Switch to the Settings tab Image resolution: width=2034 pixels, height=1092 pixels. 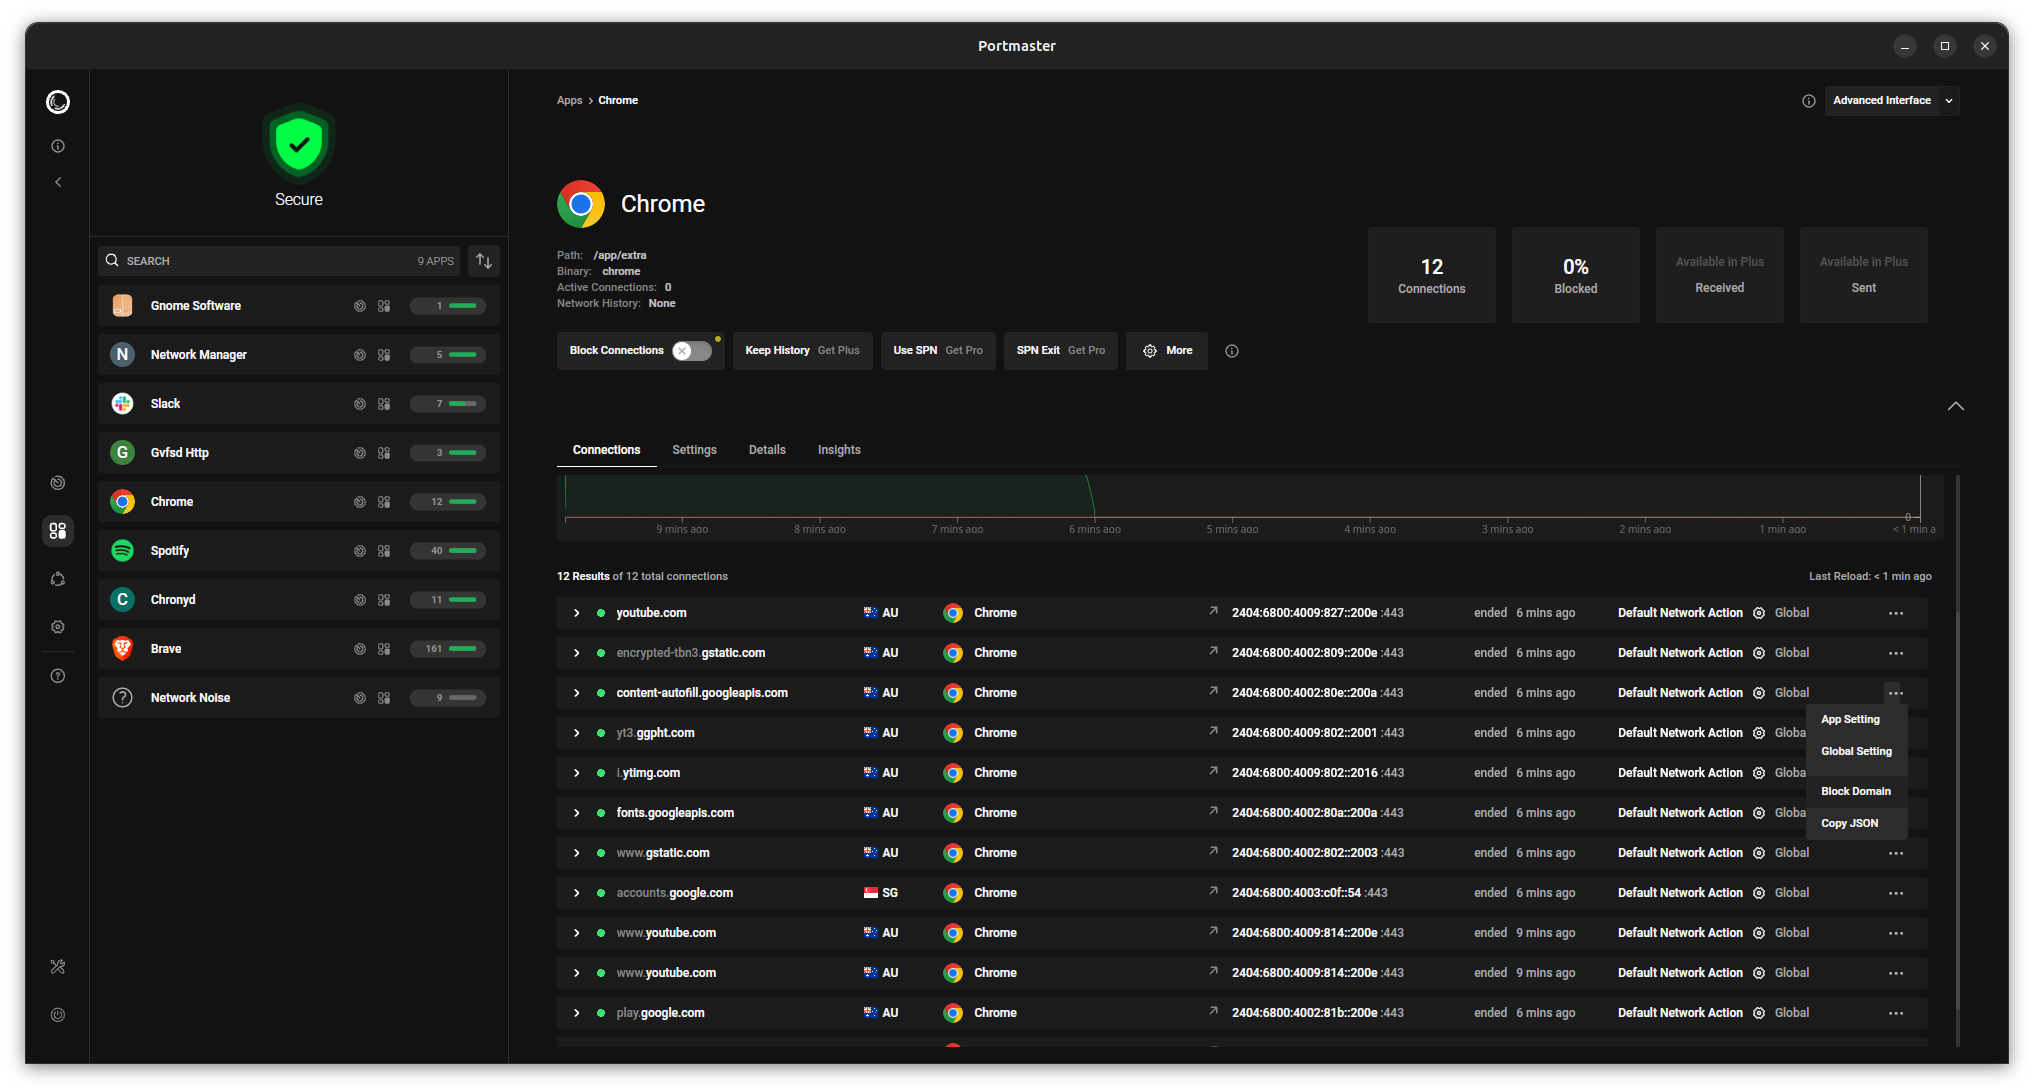[694, 450]
